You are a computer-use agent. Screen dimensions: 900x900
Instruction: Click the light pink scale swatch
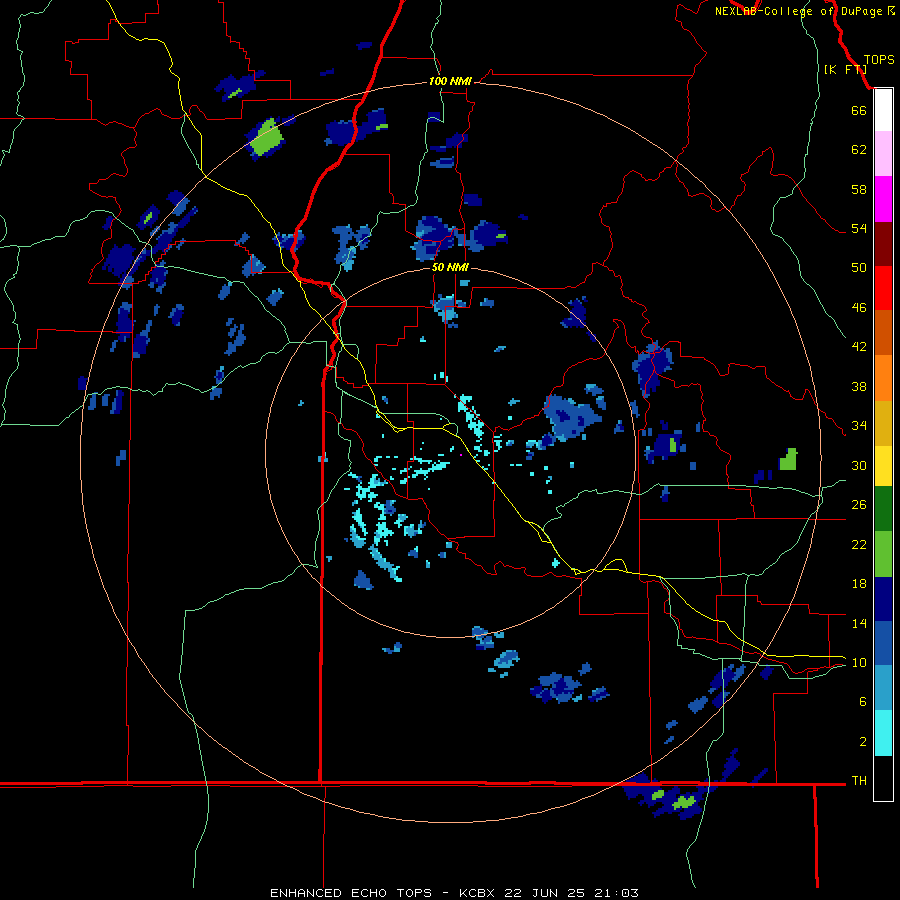[x=883, y=153]
